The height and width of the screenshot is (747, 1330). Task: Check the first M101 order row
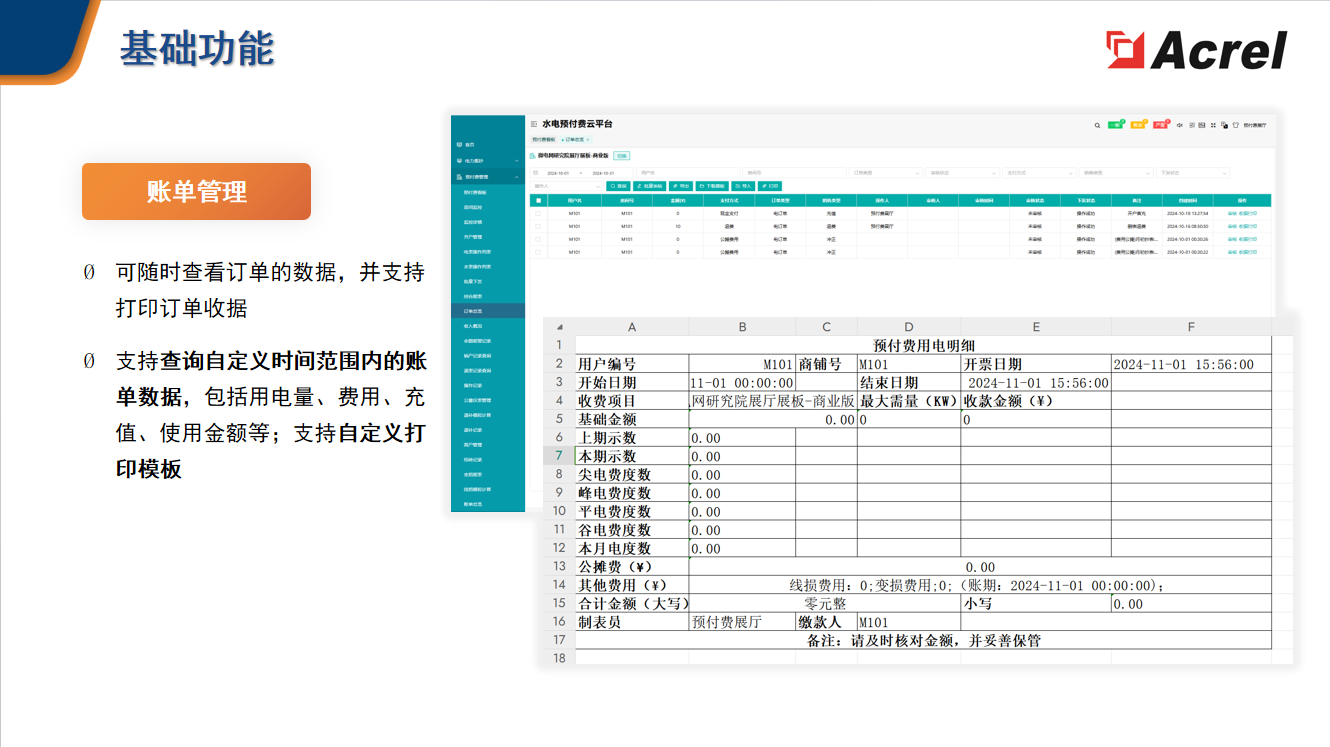coord(538,213)
